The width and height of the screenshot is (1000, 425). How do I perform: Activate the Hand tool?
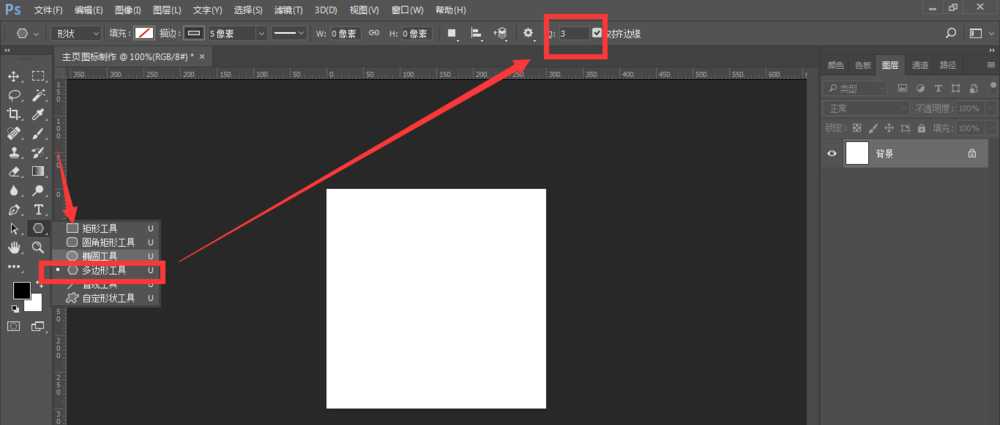pyautogui.click(x=15, y=247)
